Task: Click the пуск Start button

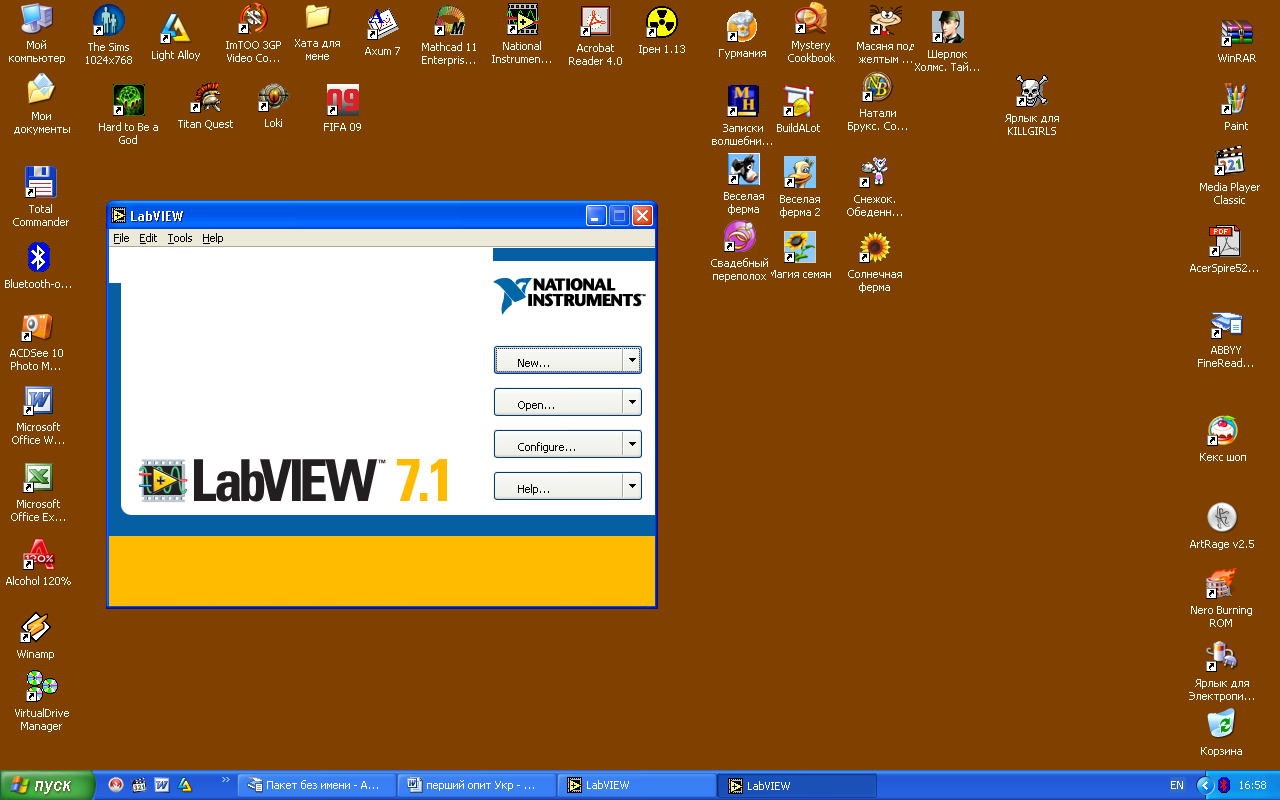Action: point(48,785)
